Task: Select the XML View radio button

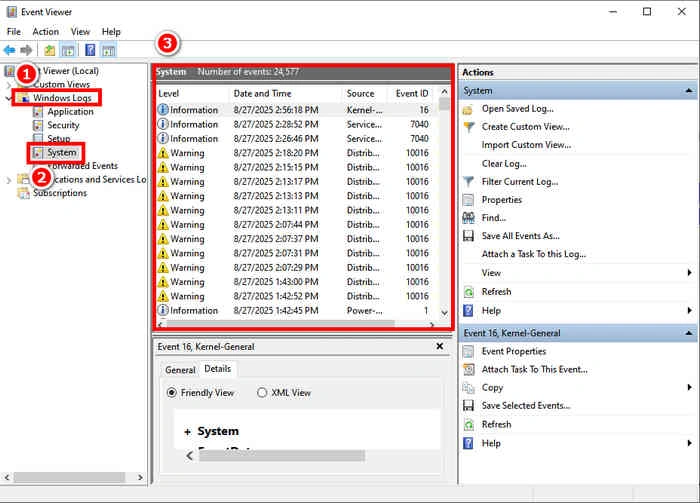Action: tap(262, 393)
